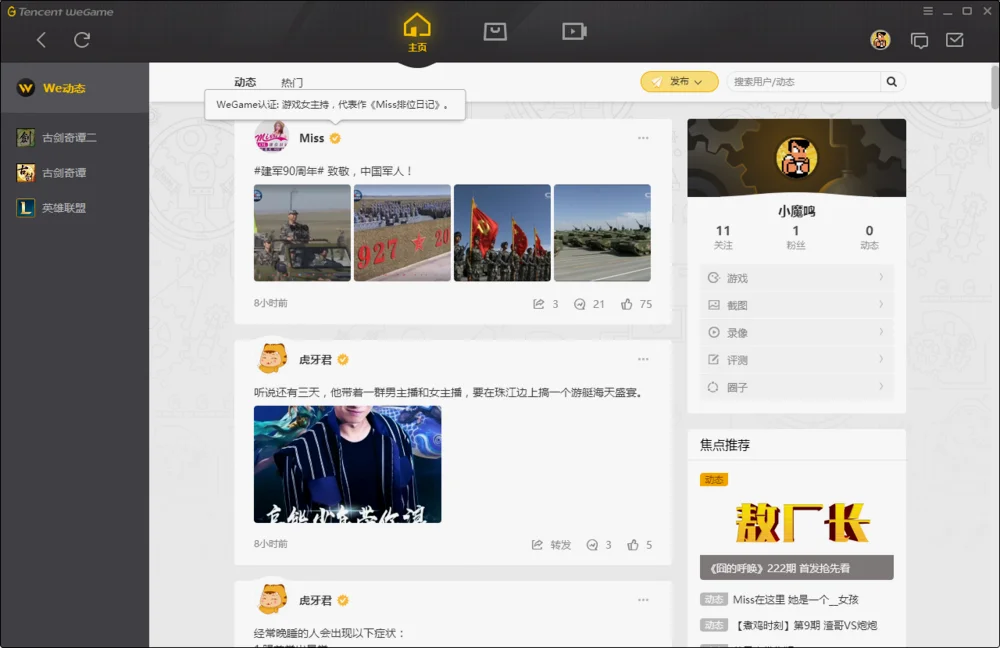View the soldier in jeep photo
1000x648 pixels.
coord(302,233)
